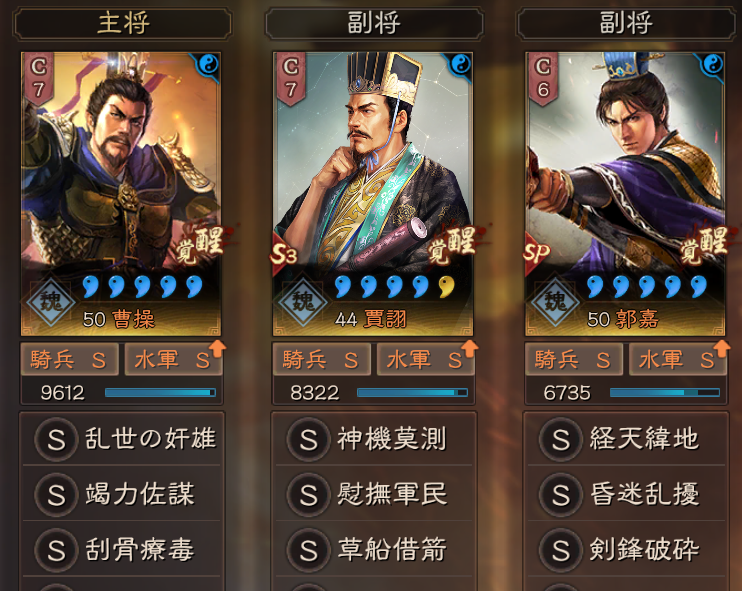
Task: Open 賈詡's general portrait card
Action: point(373,194)
